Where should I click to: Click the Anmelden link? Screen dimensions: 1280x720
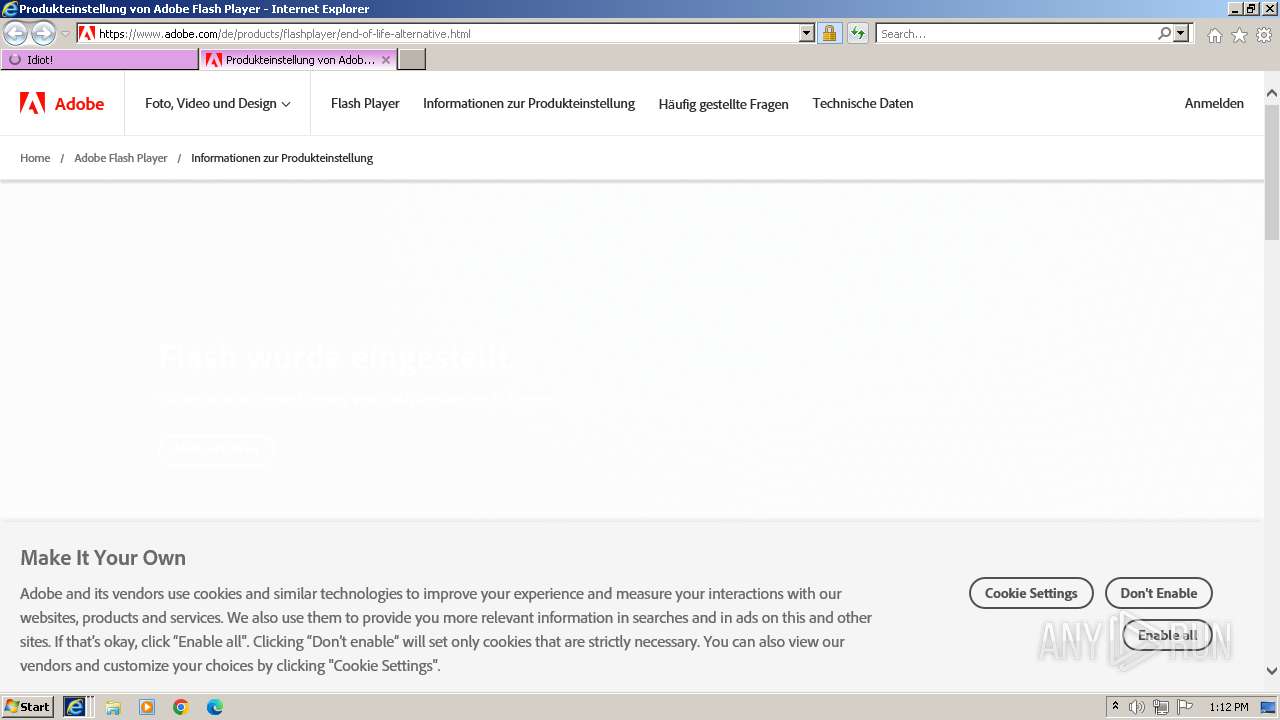1214,103
